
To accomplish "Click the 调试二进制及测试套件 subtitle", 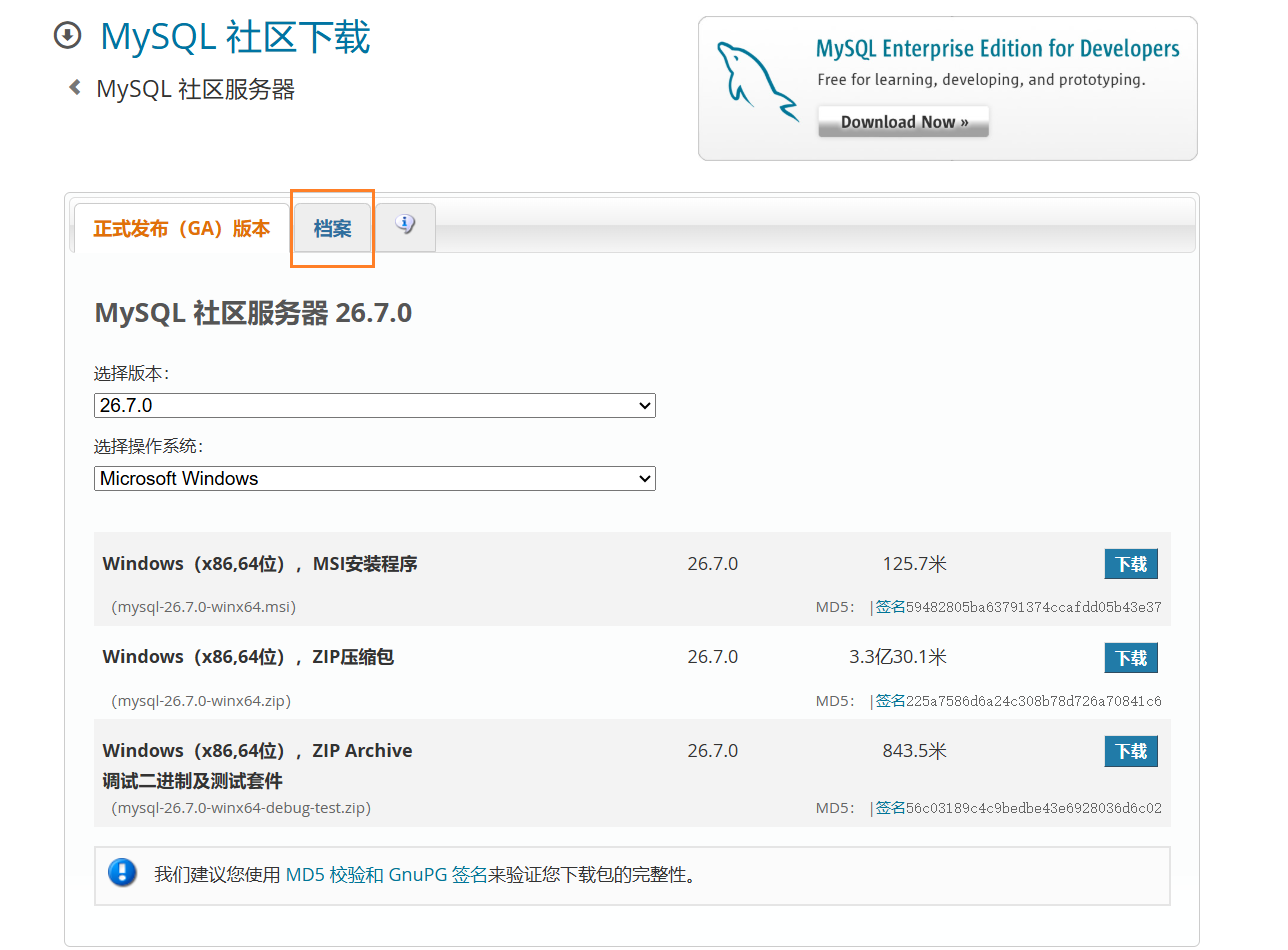I will (192, 781).
